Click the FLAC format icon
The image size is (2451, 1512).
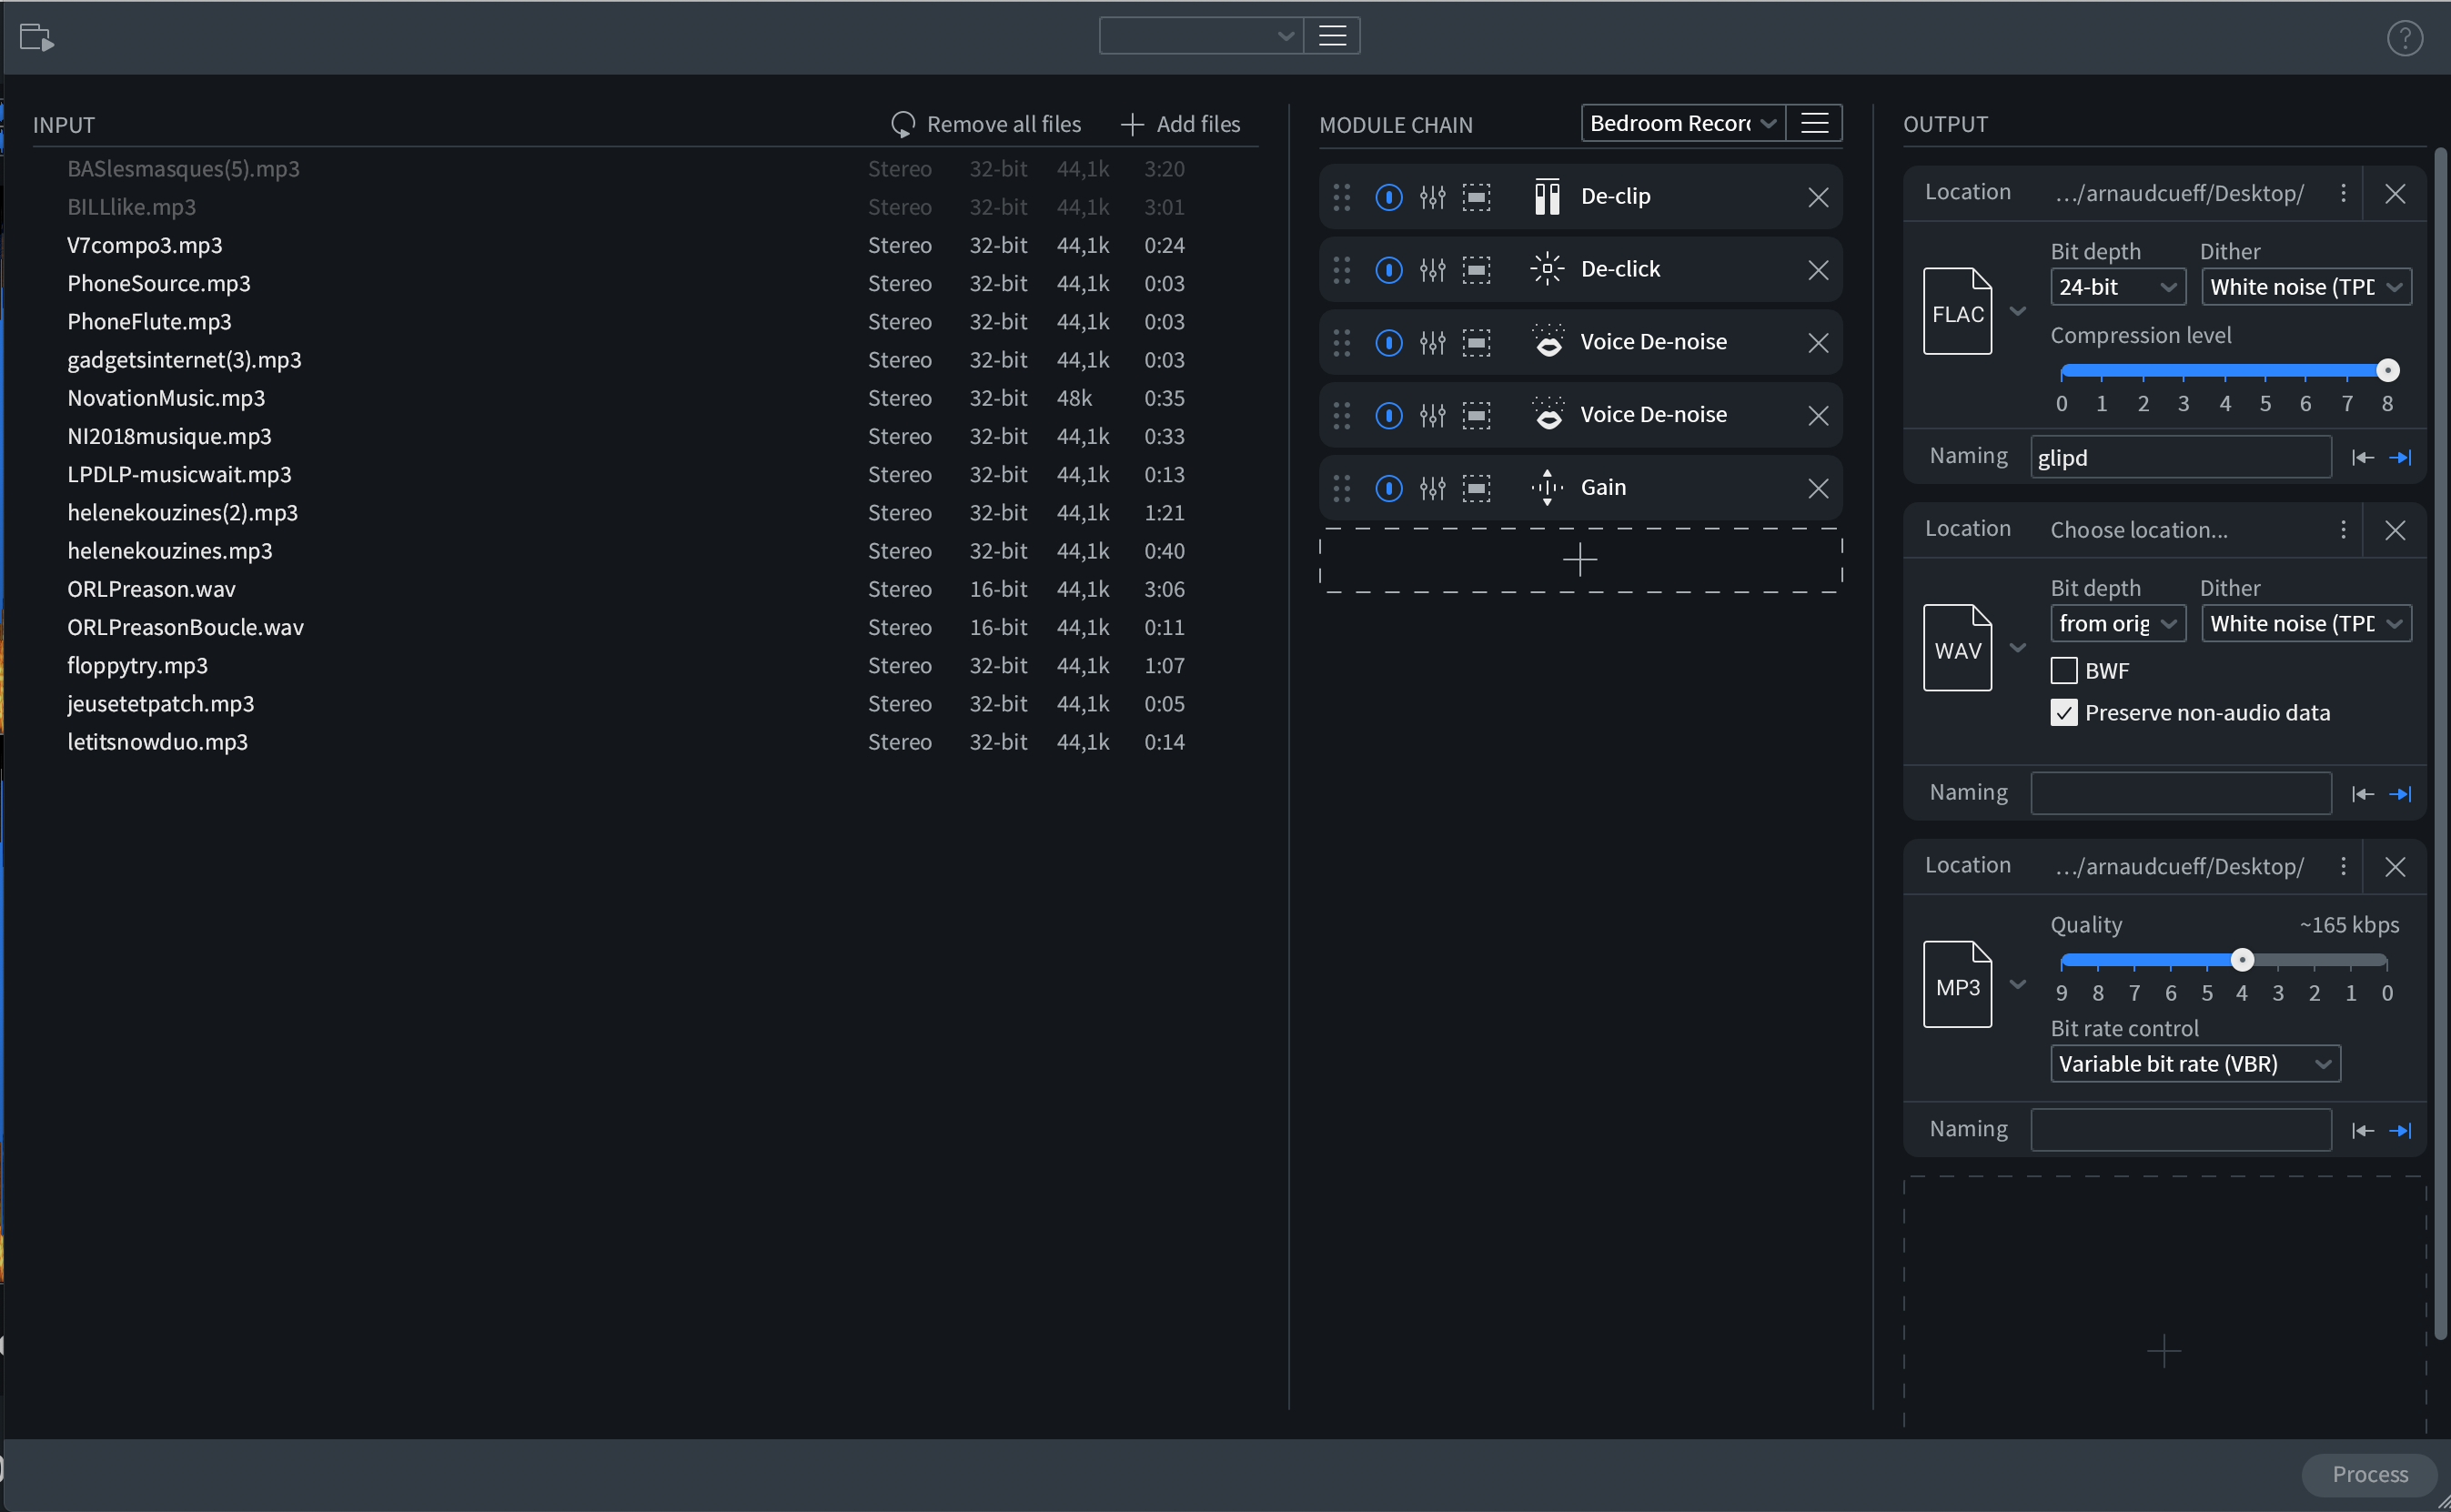pyautogui.click(x=1957, y=311)
